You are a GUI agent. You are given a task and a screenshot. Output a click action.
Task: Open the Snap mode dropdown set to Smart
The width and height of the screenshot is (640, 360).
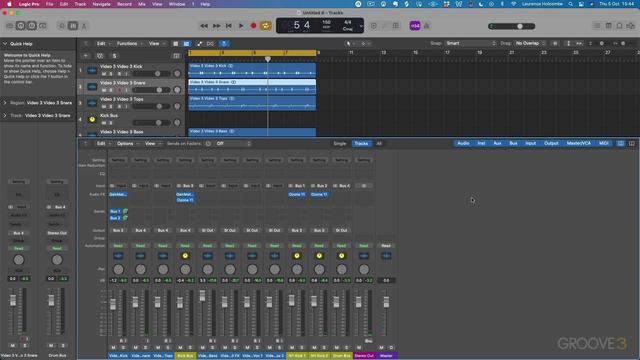[471, 43]
